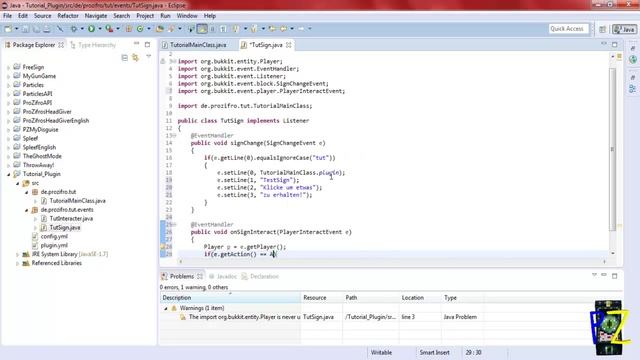This screenshot has width=640, height=360.
Task: Click the editor vertical scrollbar thumb
Action: 612,149
